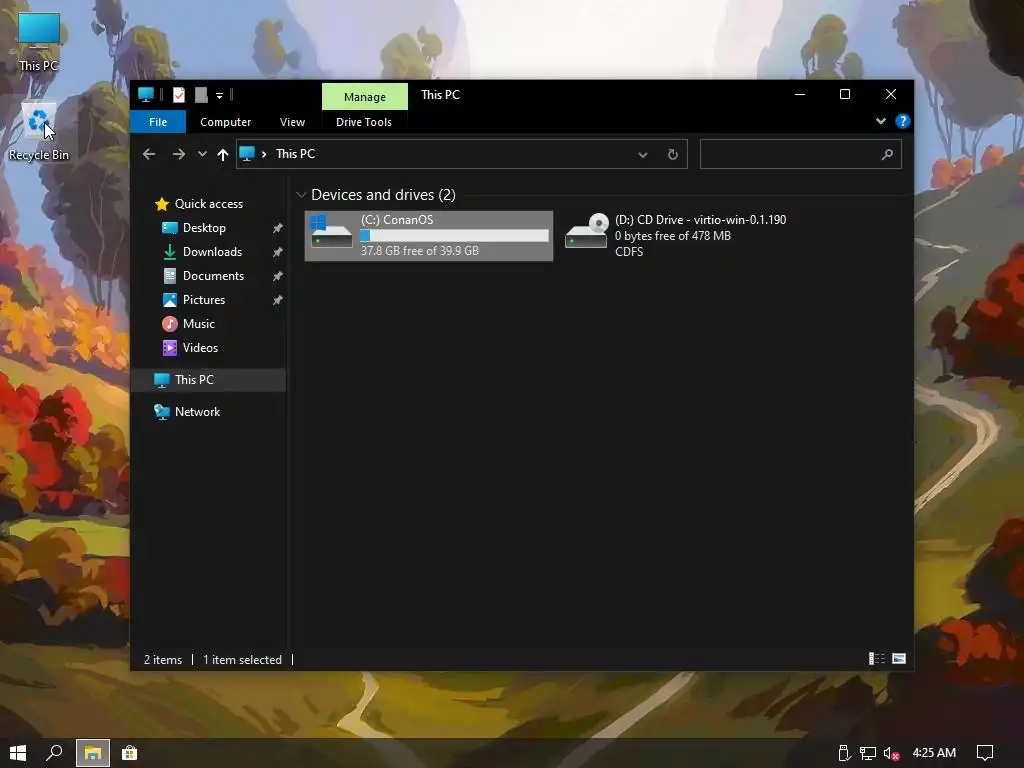Image resolution: width=1024 pixels, height=768 pixels.
Task: Select the This PC desktop icon
Action: 39,43
